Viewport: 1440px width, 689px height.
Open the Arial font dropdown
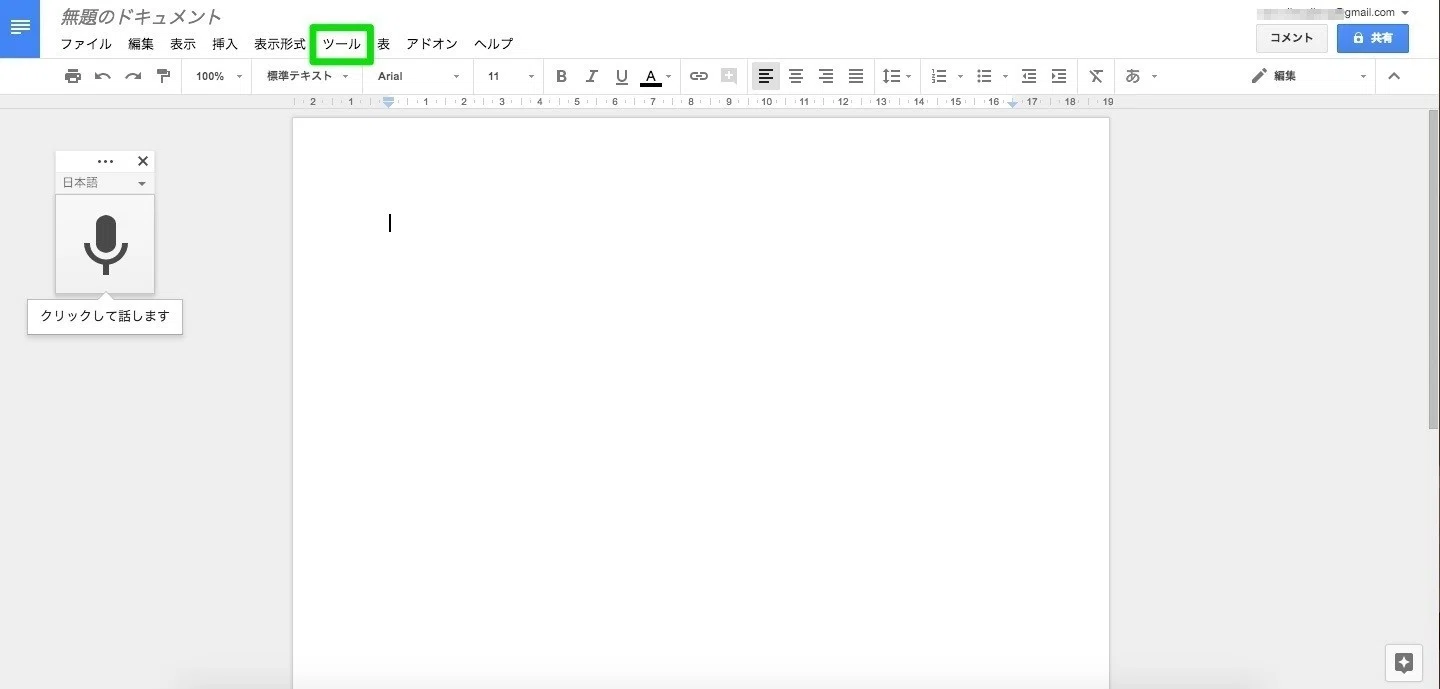coord(418,76)
